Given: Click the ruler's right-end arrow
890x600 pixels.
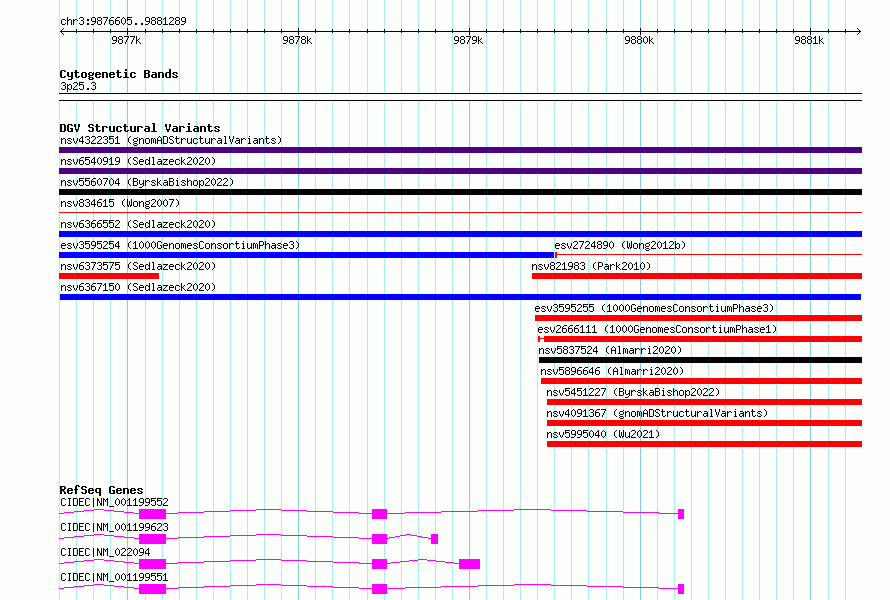Looking at the screenshot, I should coord(859,31).
